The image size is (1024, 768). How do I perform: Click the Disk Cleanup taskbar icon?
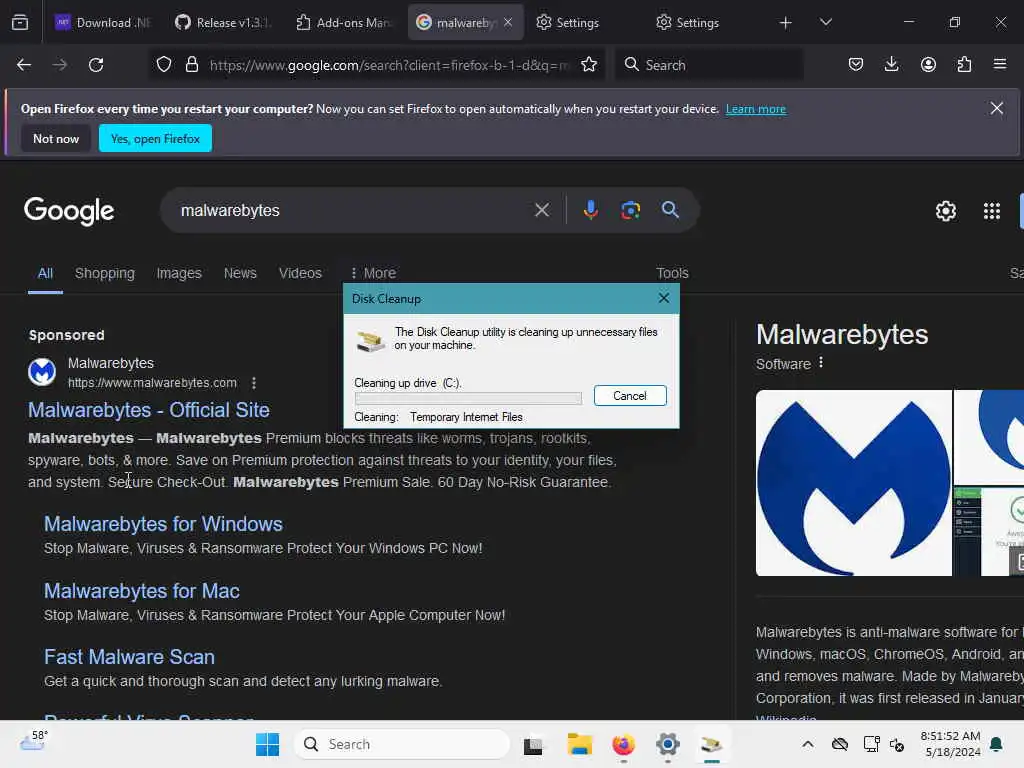coord(711,744)
